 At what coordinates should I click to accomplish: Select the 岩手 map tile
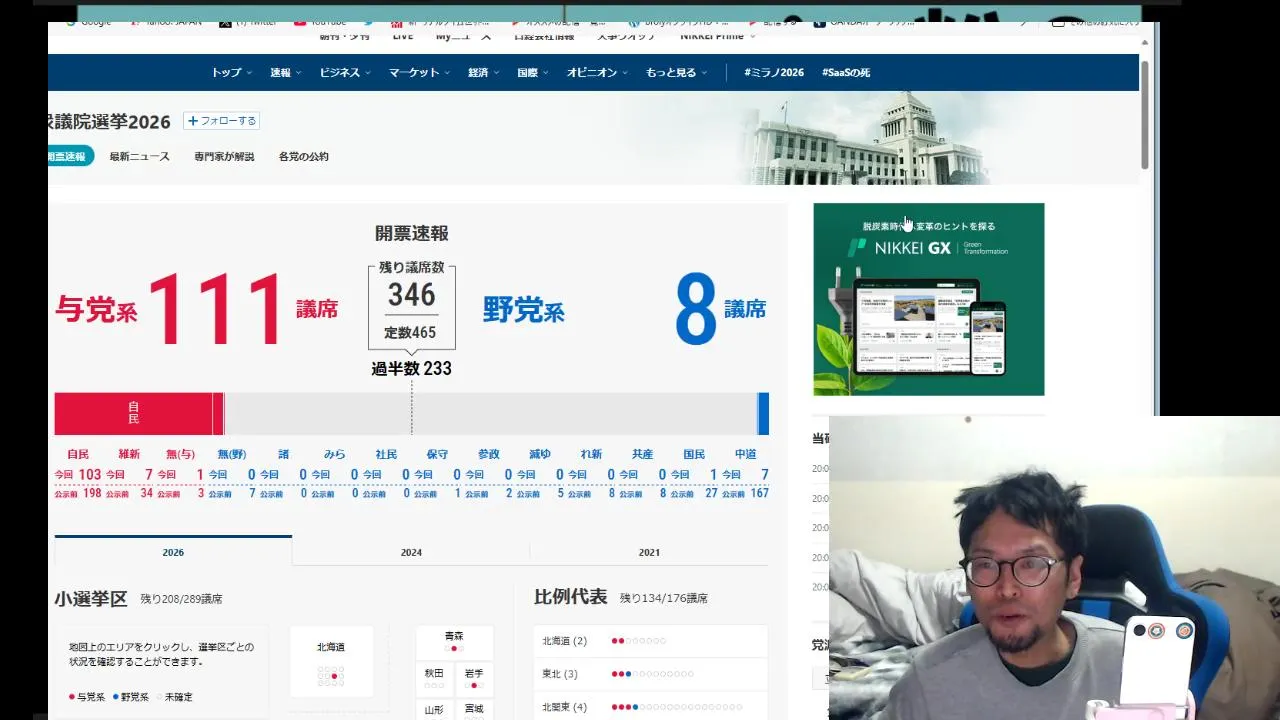click(474, 679)
